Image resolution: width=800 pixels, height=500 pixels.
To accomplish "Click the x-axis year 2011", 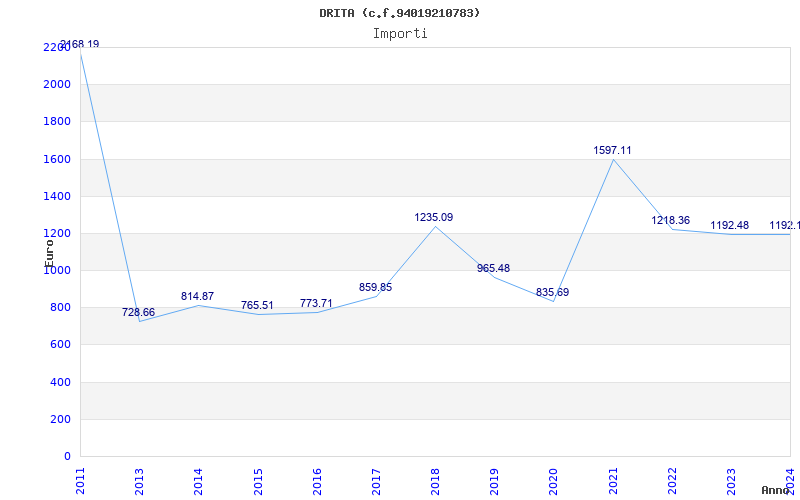I will [x=80, y=481].
